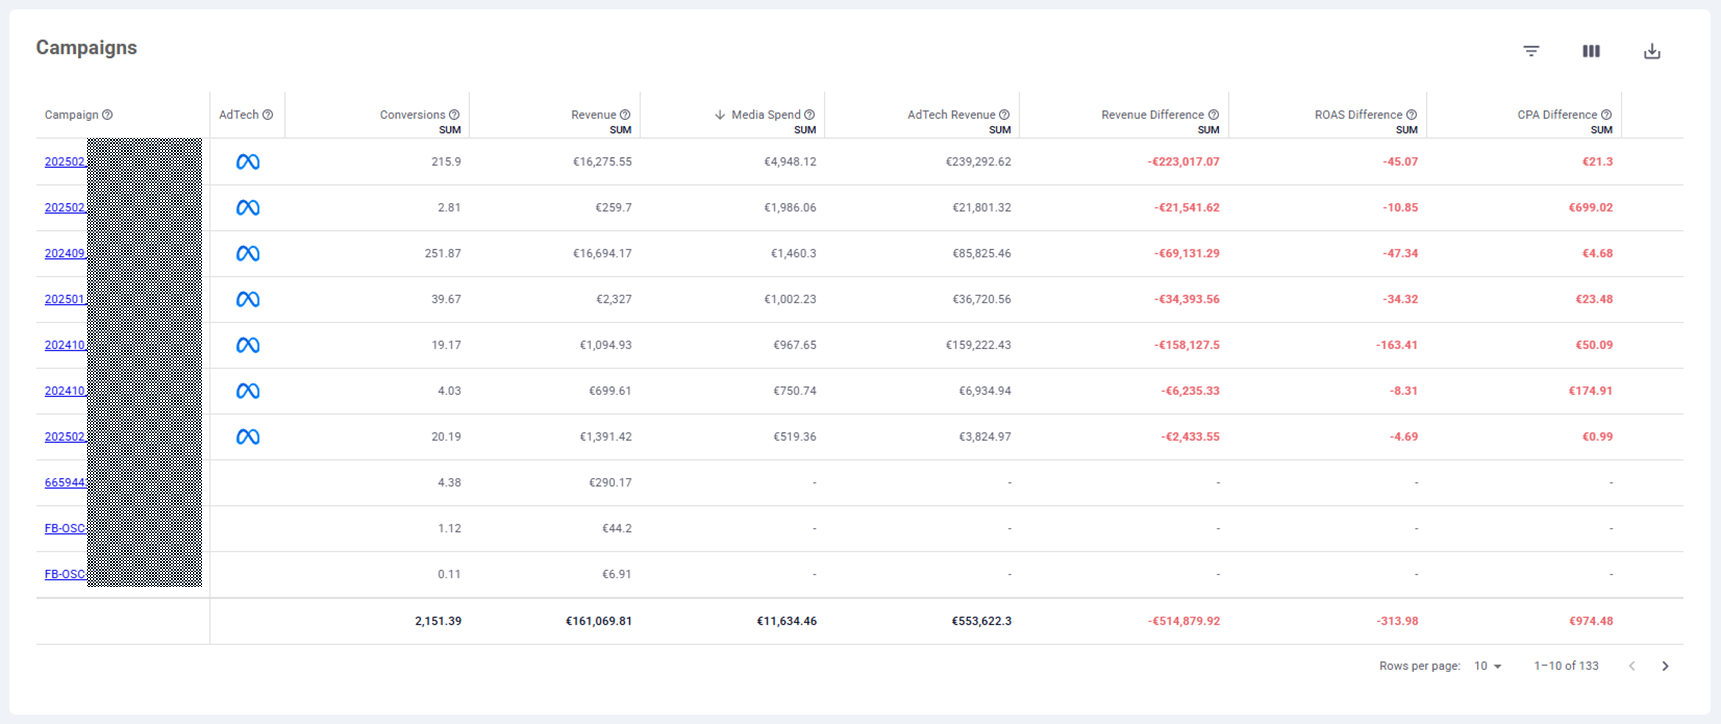
Task: Sort by AdTech Revenue column header
Action: (951, 115)
